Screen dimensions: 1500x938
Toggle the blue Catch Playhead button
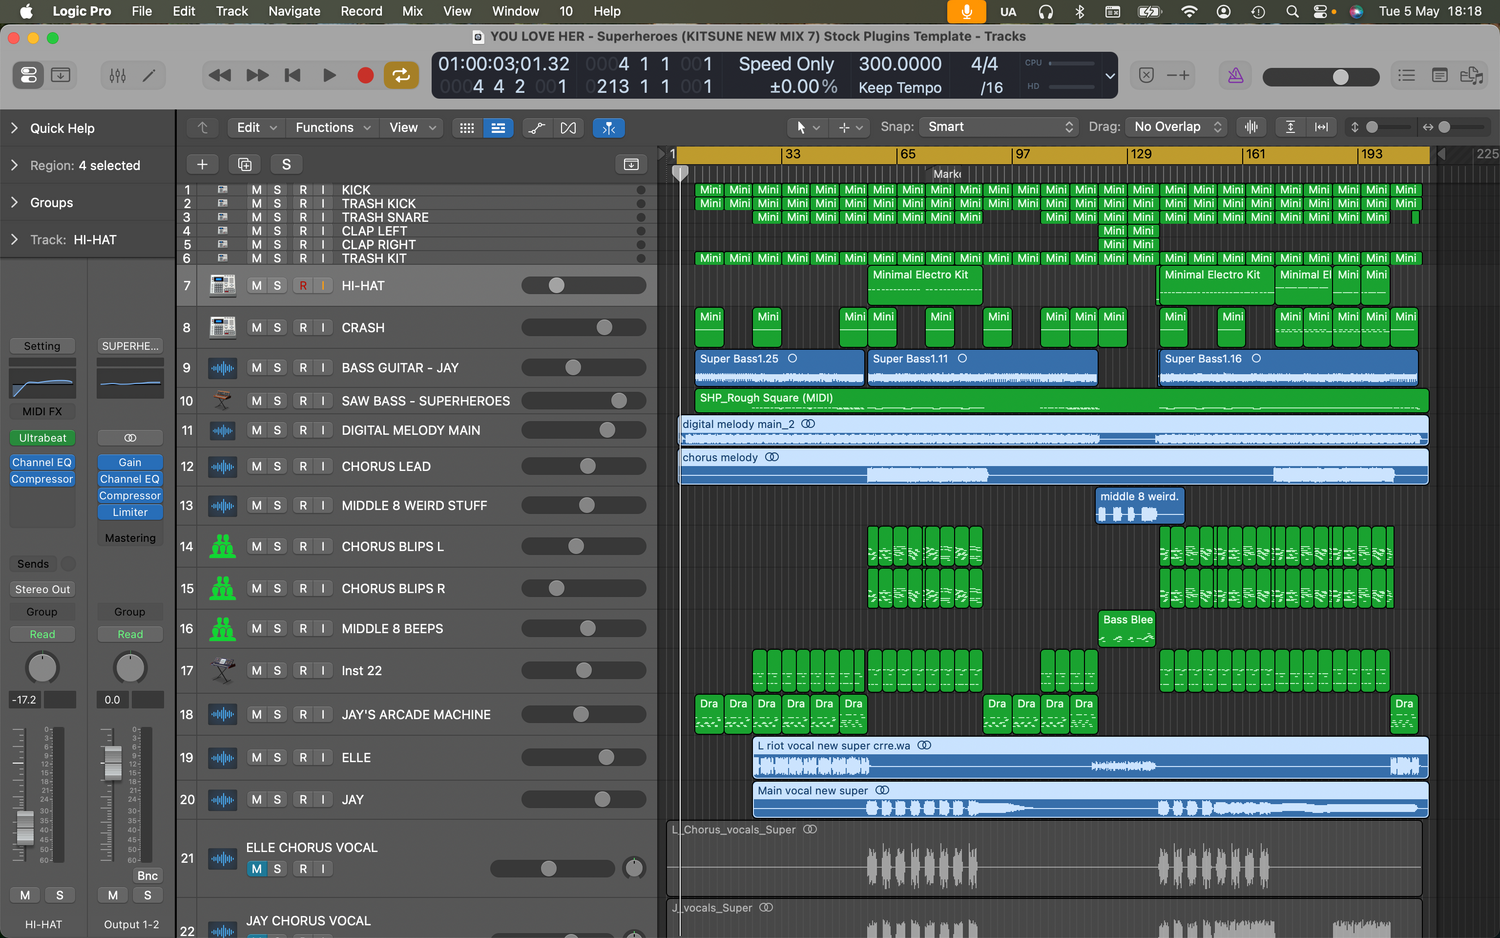608,128
